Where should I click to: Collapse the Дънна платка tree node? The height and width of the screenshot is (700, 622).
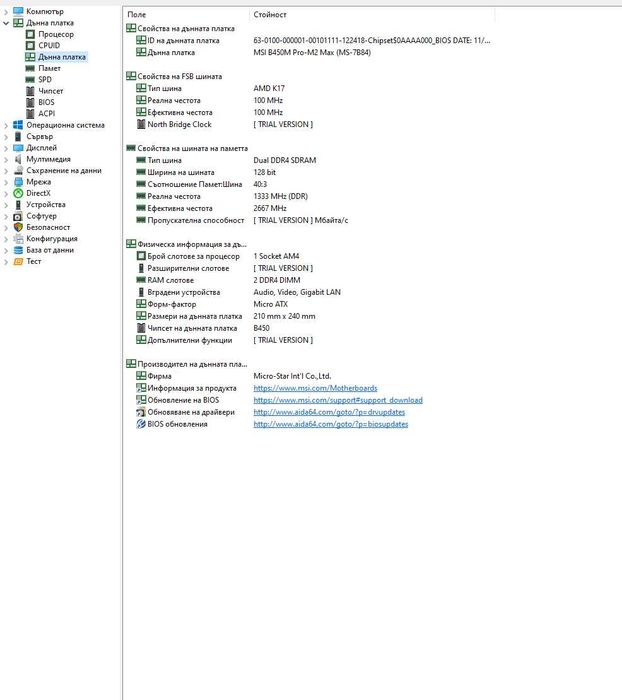(x=6, y=23)
